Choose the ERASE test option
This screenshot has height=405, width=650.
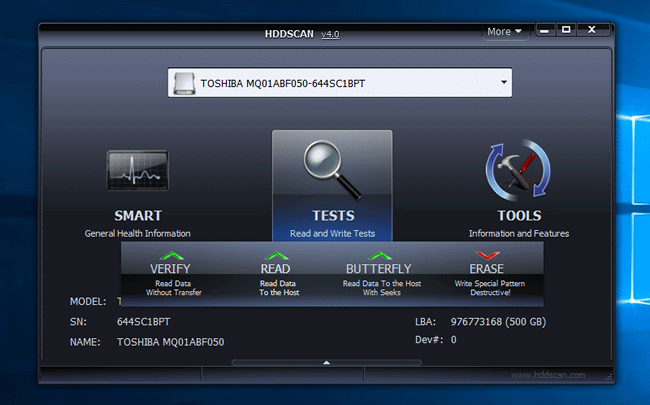coord(486,269)
